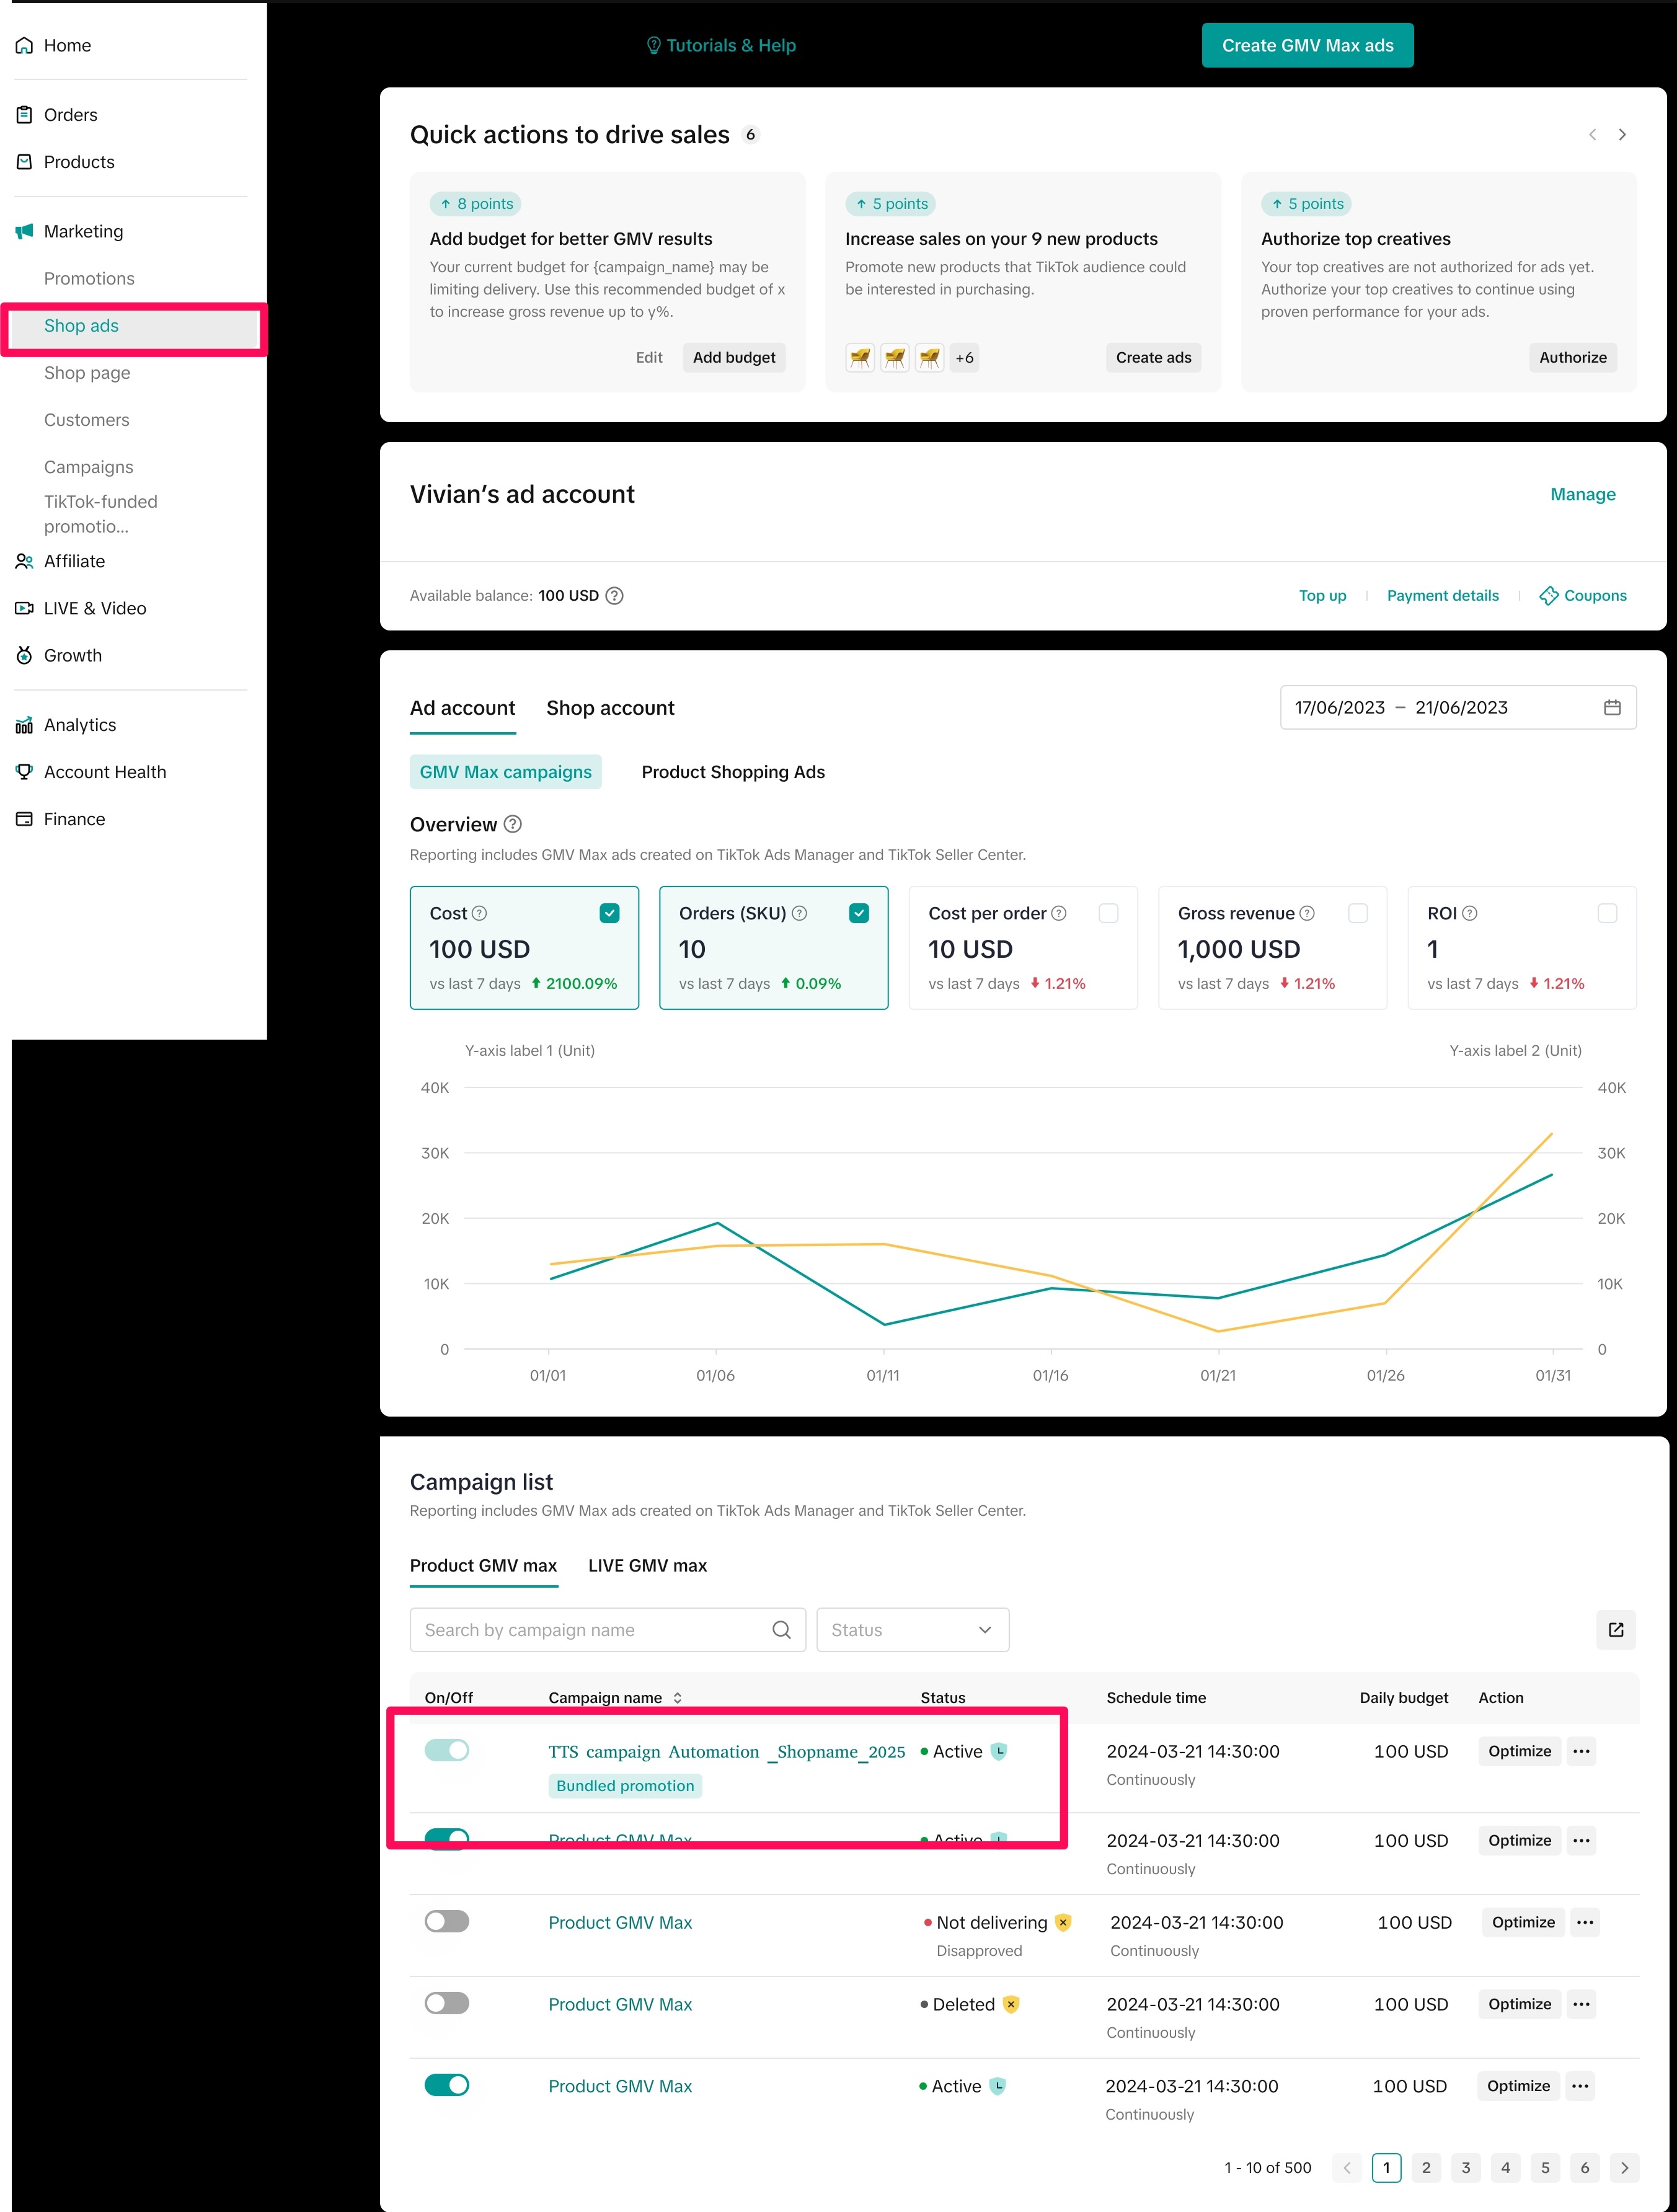Click the help icon next to Available balance
Image resolution: width=1677 pixels, height=2212 pixels.
pos(615,595)
